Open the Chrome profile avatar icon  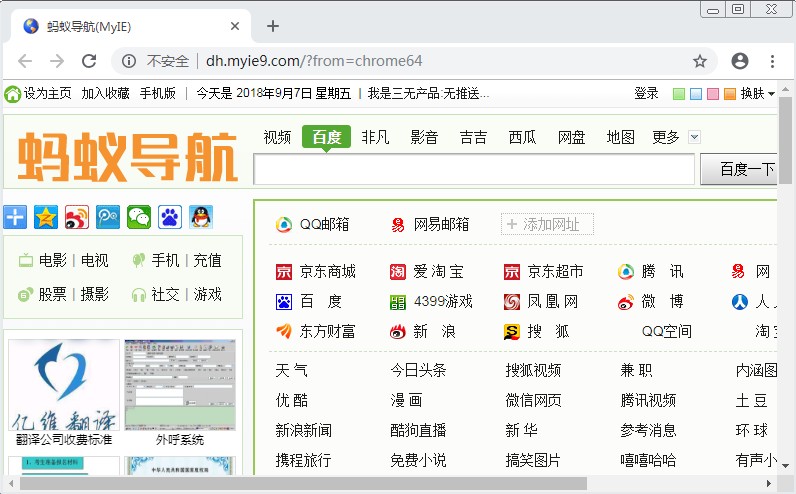pos(740,61)
